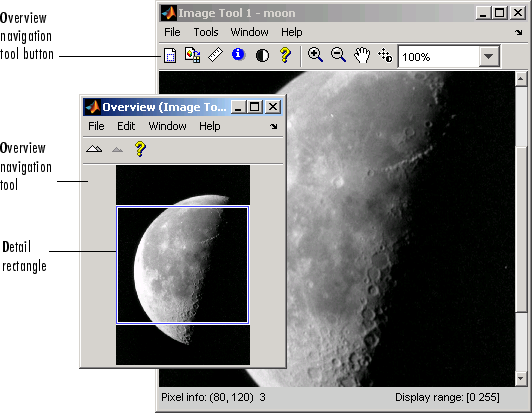
Task: Click inside the blue detail rectangle
Action: [x=183, y=265]
